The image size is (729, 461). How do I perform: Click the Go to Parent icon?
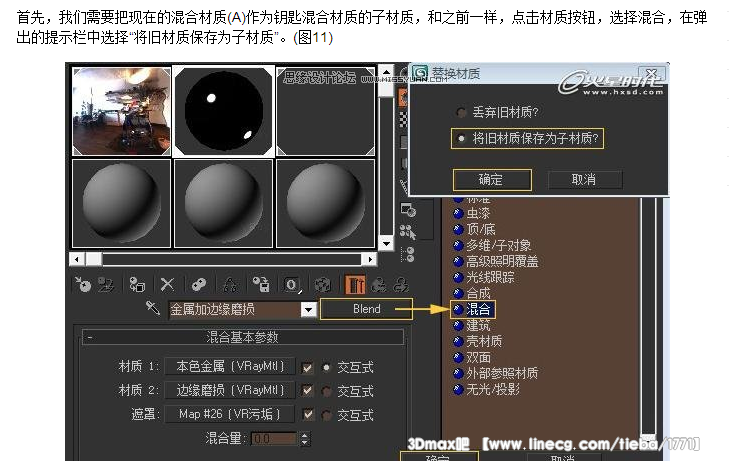[x=378, y=284]
